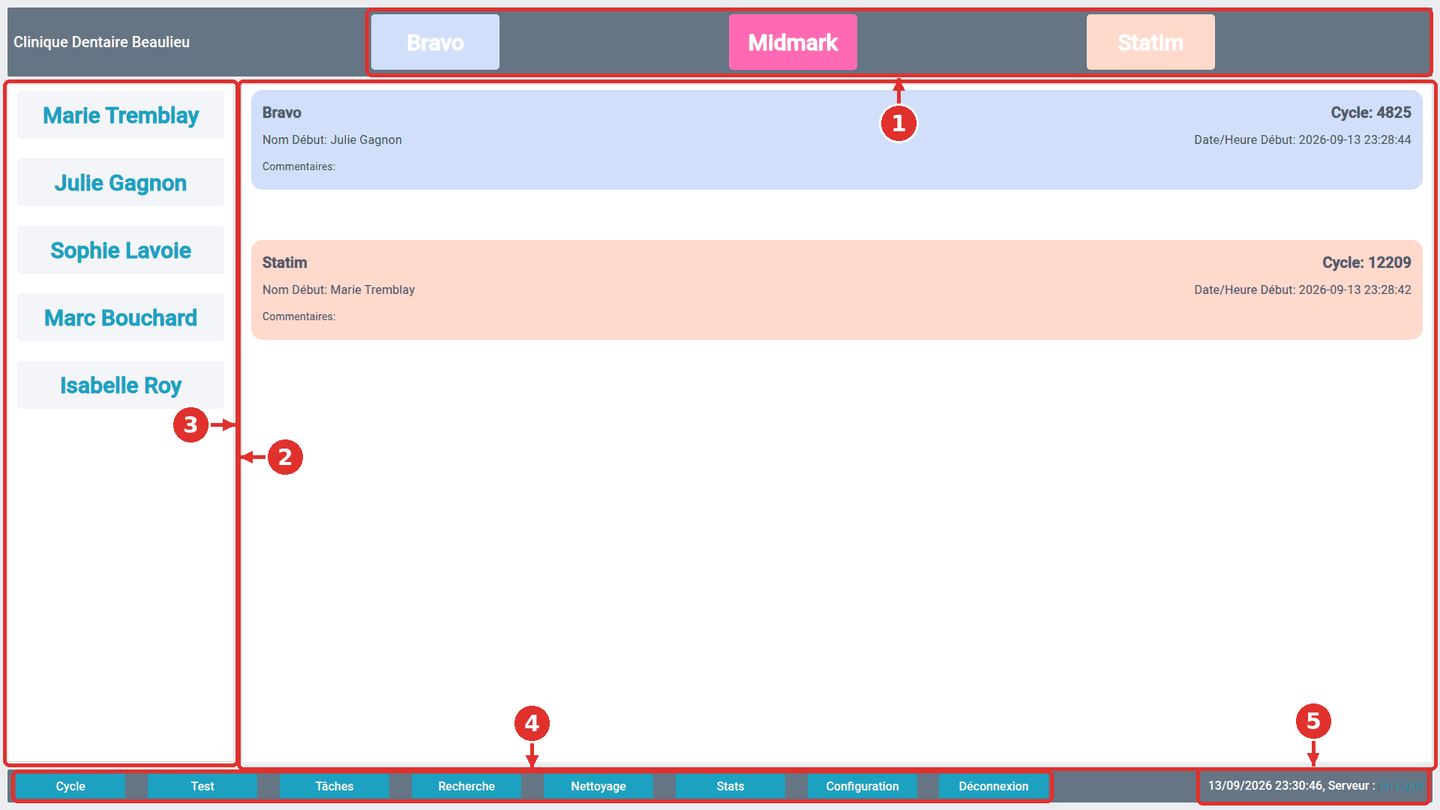Open the Statim cycle 12209 card

pos(836,290)
